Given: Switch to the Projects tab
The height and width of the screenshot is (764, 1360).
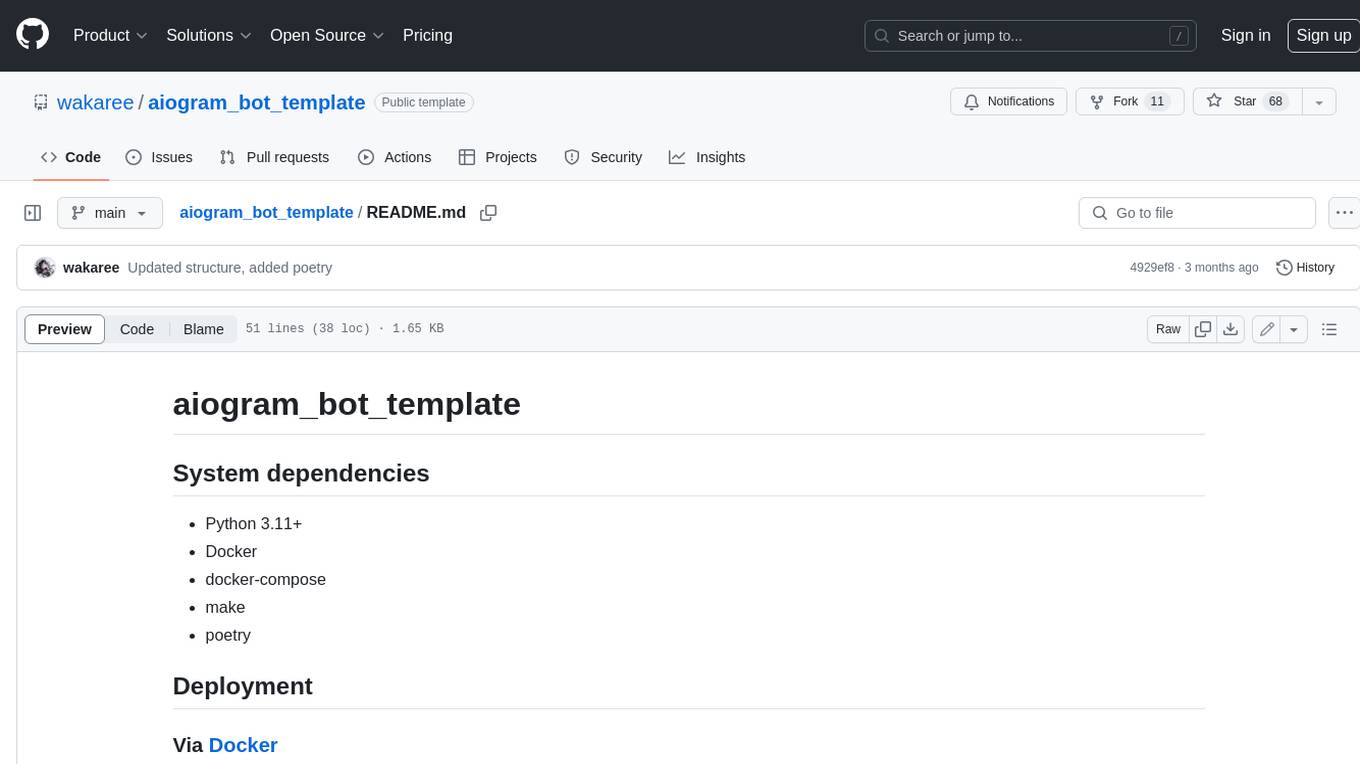Looking at the screenshot, I should (497, 157).
